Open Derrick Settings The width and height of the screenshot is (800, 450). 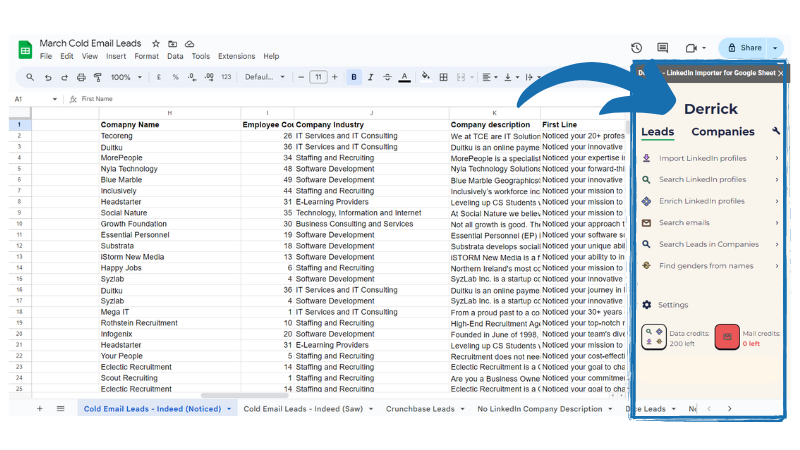665,305
